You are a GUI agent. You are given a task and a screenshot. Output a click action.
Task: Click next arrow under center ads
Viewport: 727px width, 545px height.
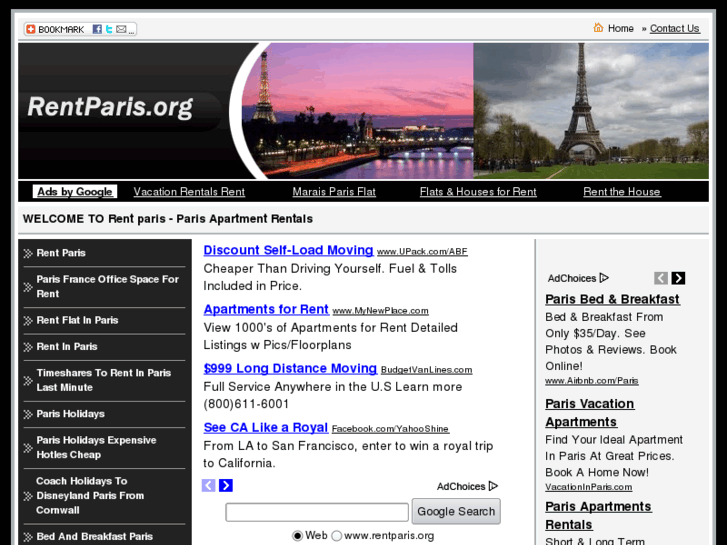(226, 485)
